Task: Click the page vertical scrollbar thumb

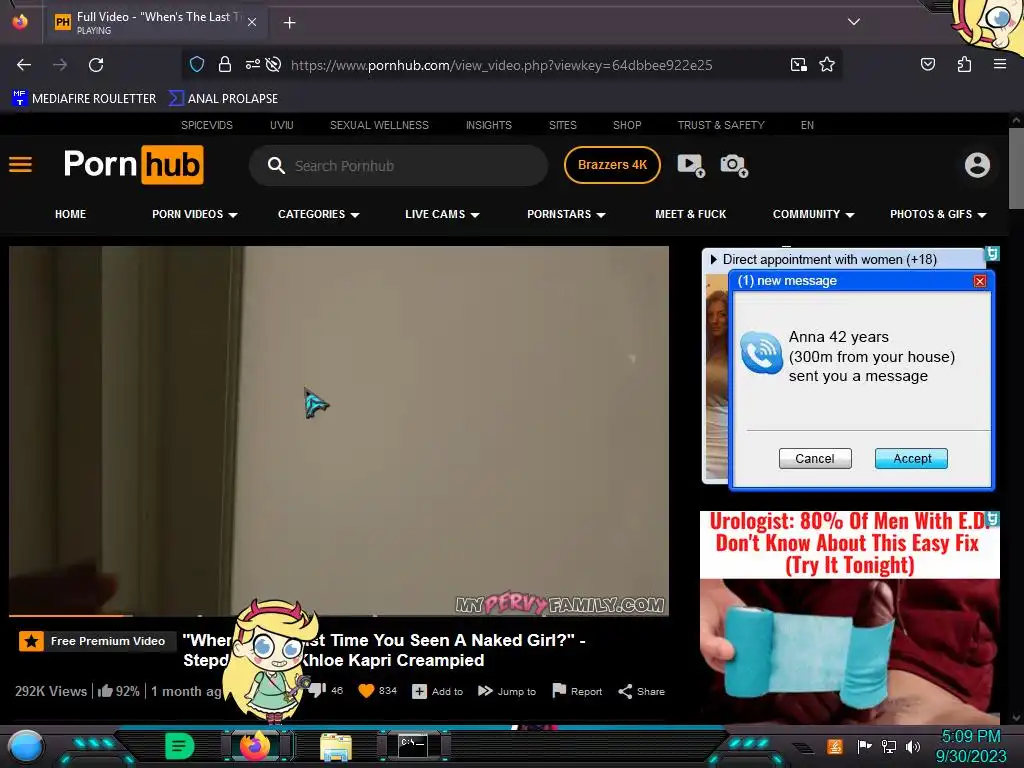Action: [x=1016, y=168]
